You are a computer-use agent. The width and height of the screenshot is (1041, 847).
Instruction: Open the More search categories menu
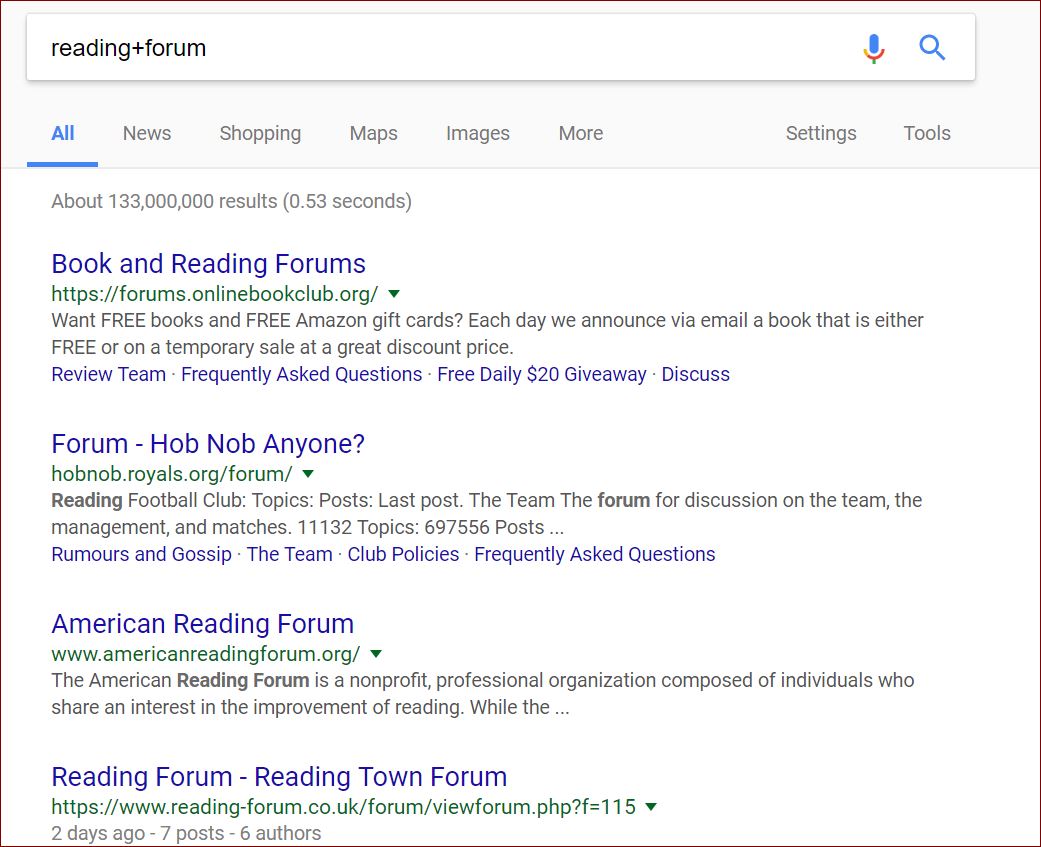tap(580, 133)
